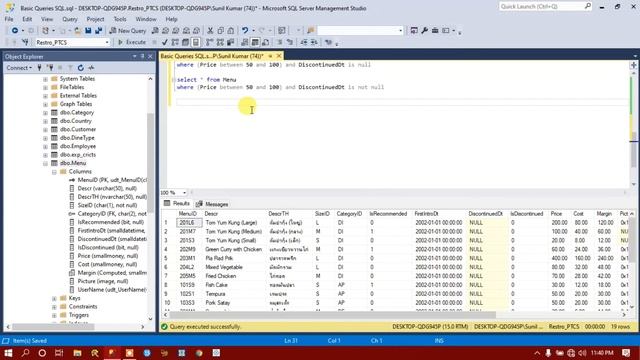This screenshot has height=360, width=640.
Task: Click the Disconnect plug icon in Object Explorer
Action: tap(50, 68)
